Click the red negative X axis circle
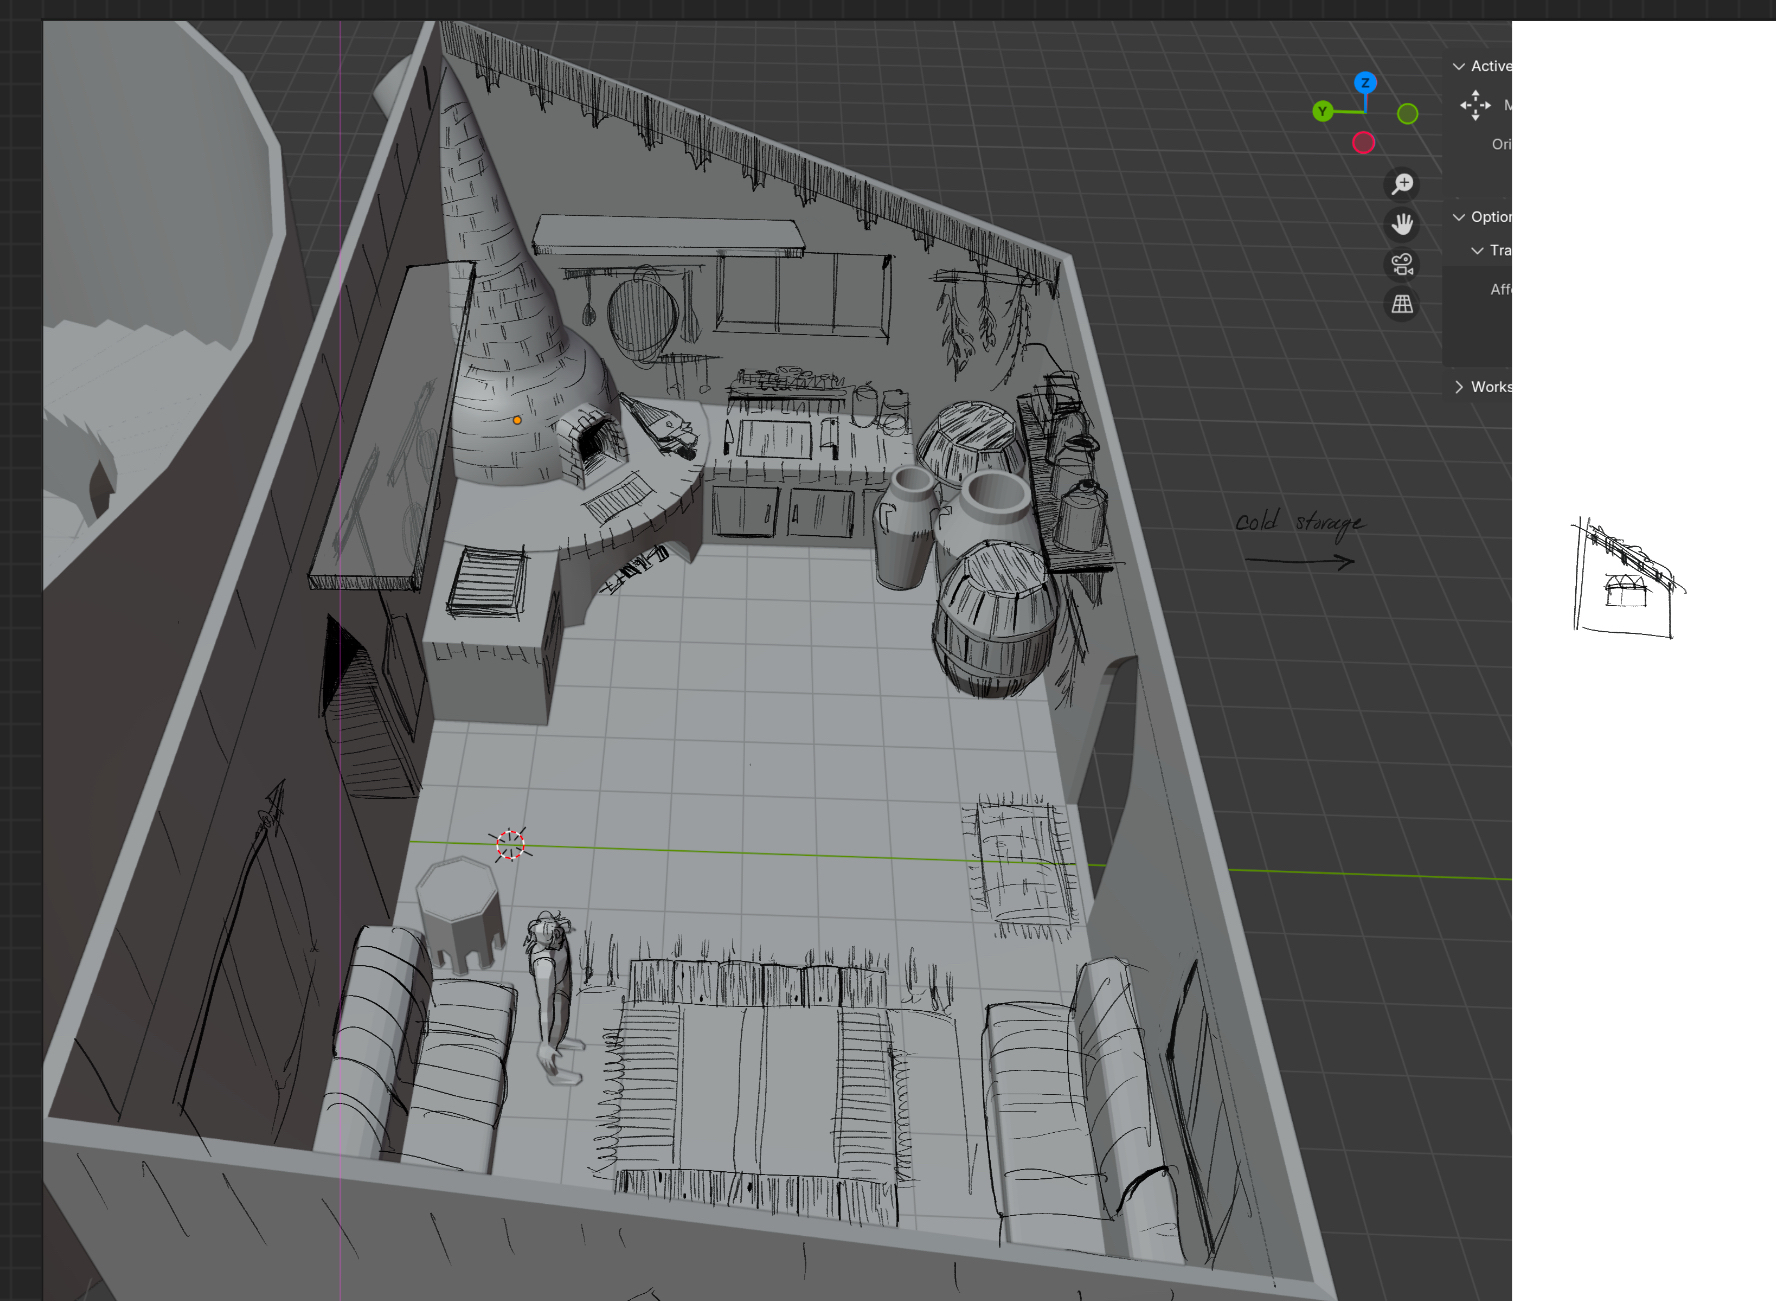This screenshot has height=1301, width=1776. (1363, 143)
